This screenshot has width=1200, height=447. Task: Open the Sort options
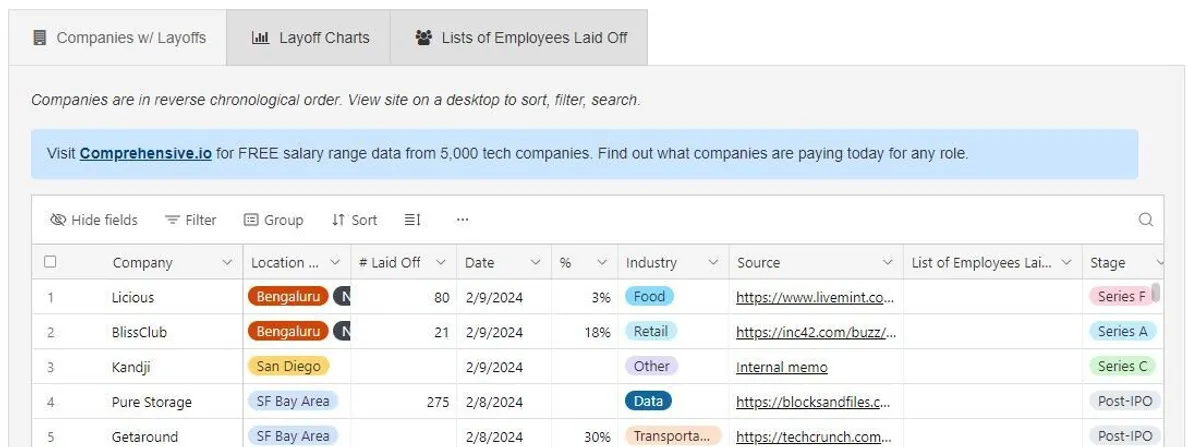[x=354, y=220]
